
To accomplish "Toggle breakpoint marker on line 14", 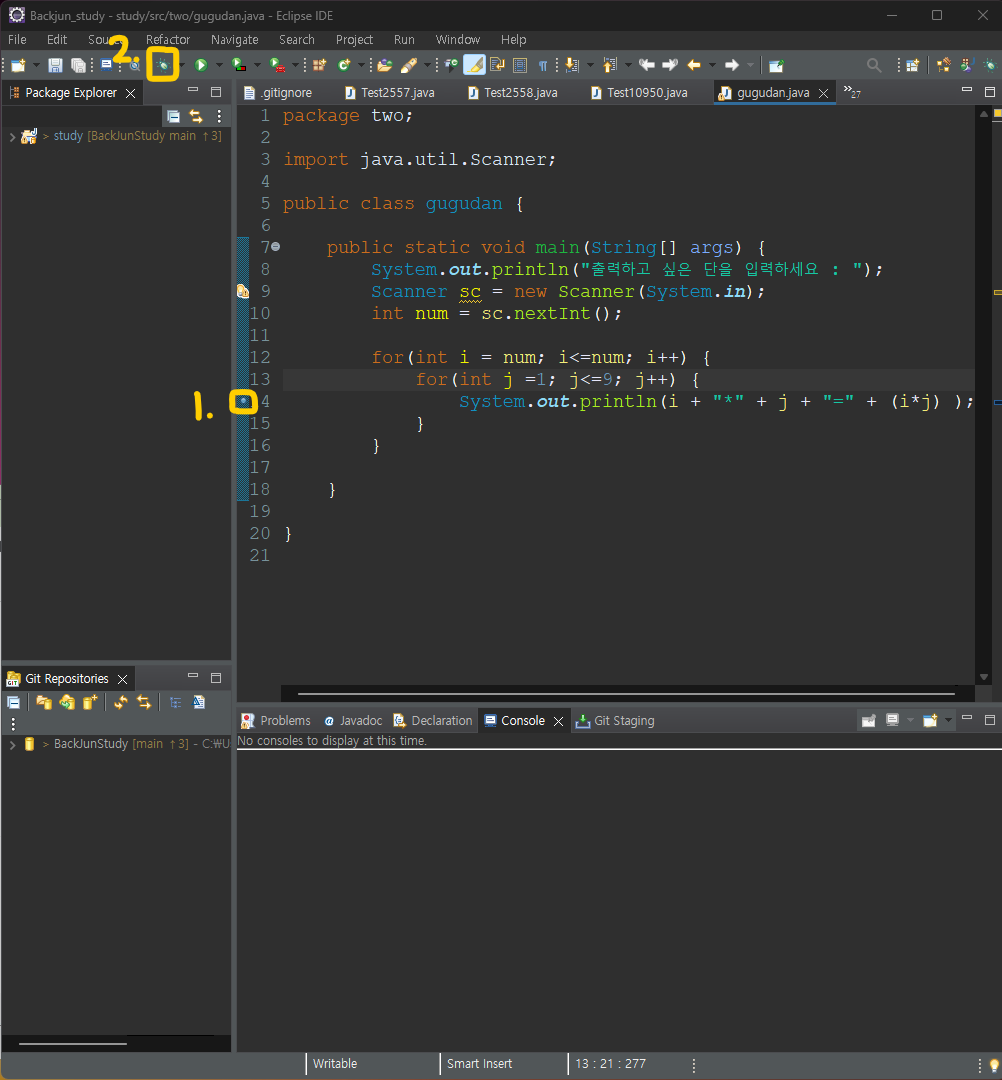I will point(243,401).
